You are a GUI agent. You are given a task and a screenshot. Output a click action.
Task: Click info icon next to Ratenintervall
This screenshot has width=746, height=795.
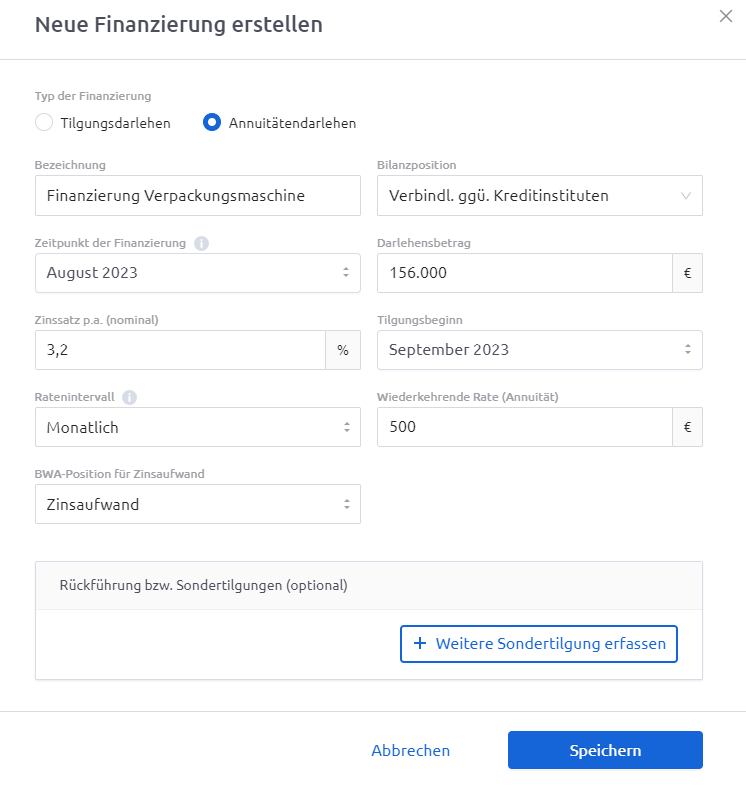[x=129, y=397]
